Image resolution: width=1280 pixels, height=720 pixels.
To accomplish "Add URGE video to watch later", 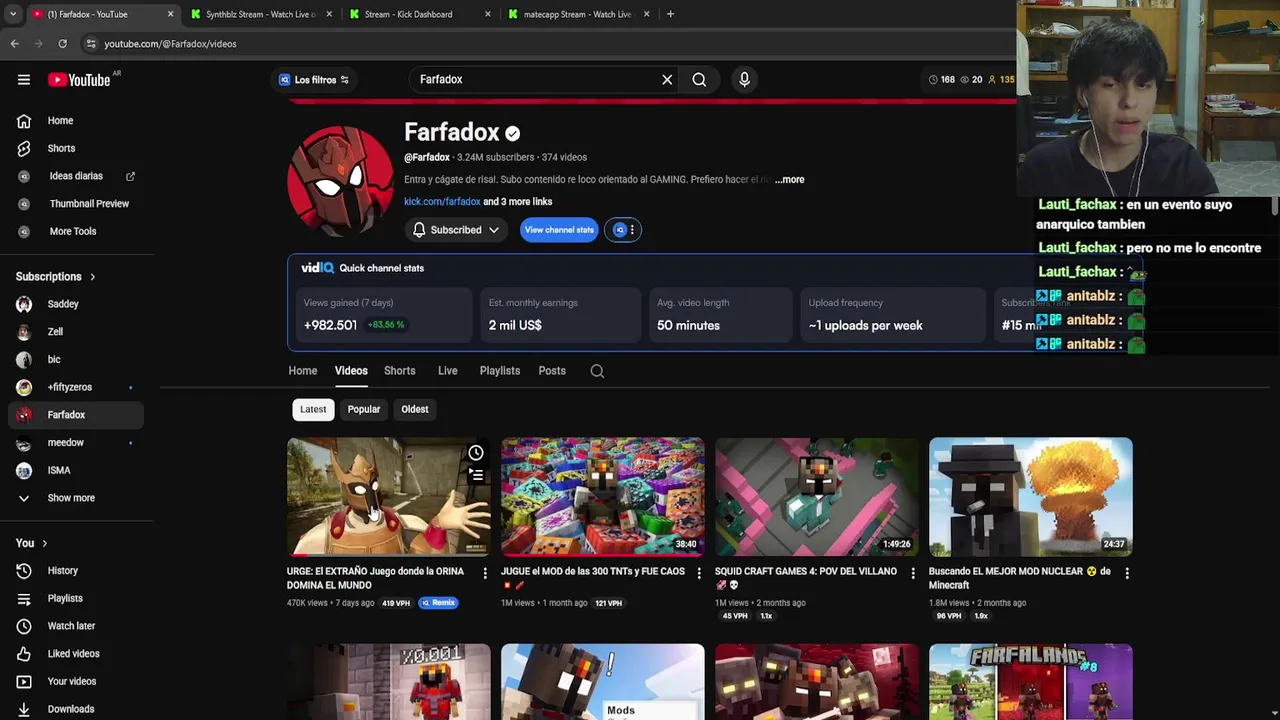I will click(476, 453).
